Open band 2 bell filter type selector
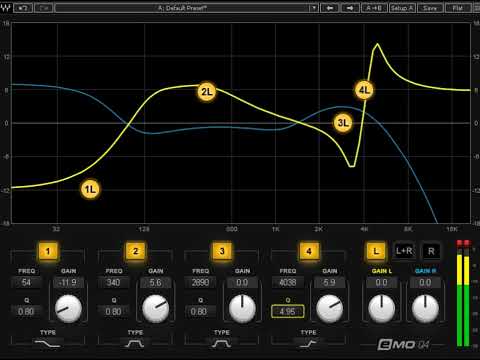The width and height of the screenshot is (480, 360). point(135,343)
